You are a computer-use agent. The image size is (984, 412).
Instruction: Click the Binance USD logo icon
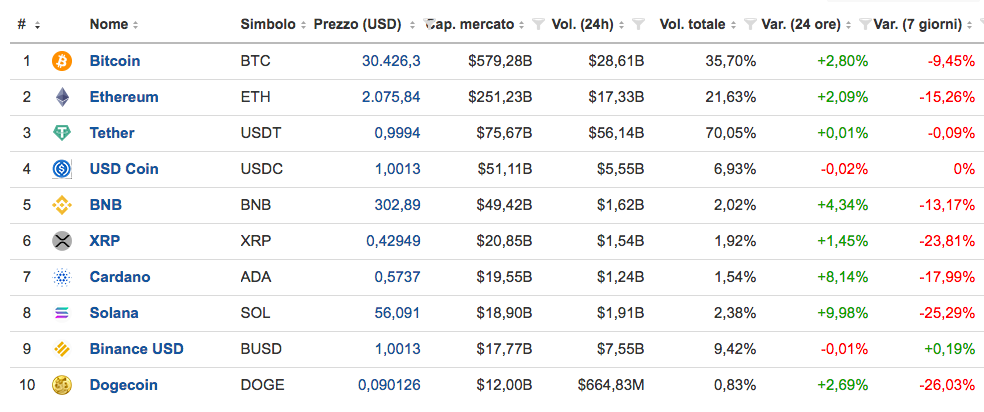(62, 349)
